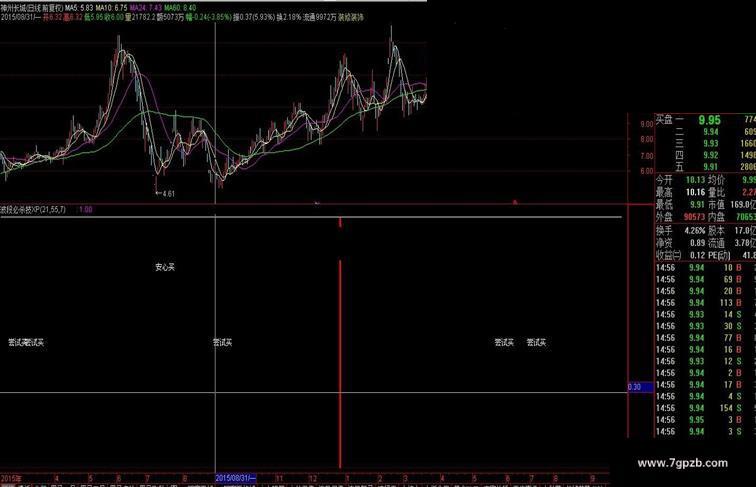
Task: Select the bid level 四 price 9.92
Action: click(x=711, y=155)
